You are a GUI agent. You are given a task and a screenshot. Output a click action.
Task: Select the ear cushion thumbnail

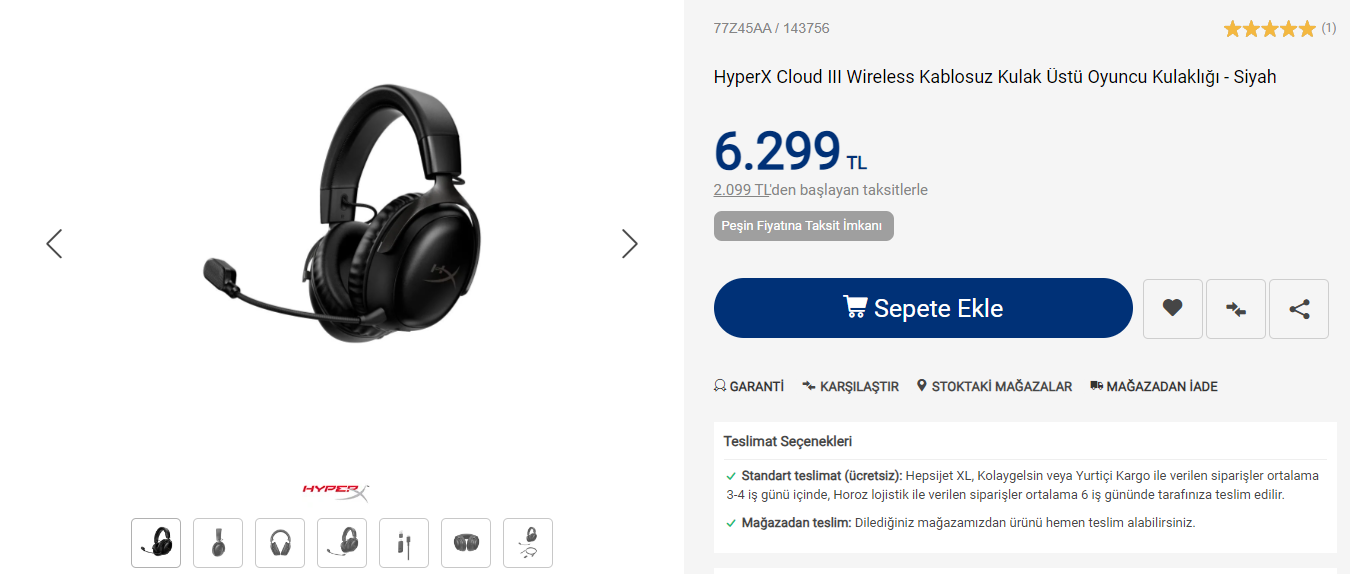point(466,543)
